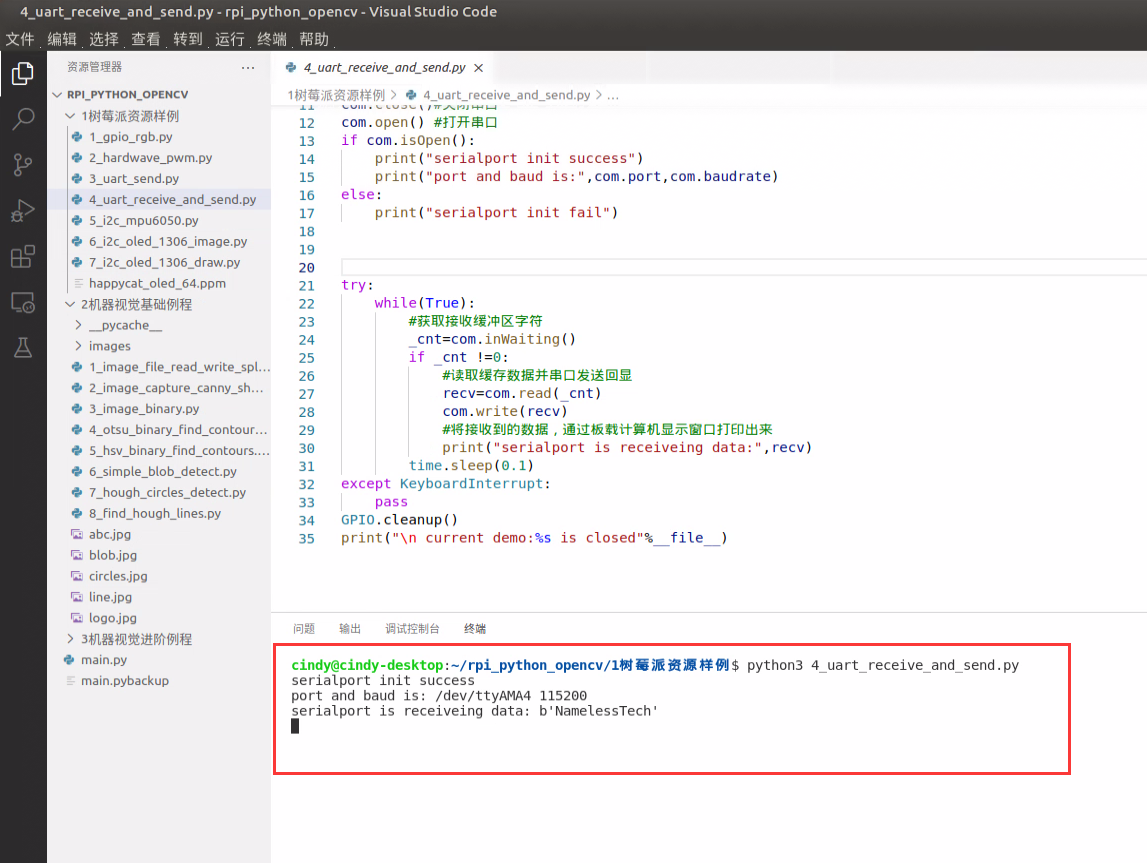Screen dimensions: 1147x863
Task: Select the 4_uart_receive_and_send.py editor tab
Action: point(384,67)
